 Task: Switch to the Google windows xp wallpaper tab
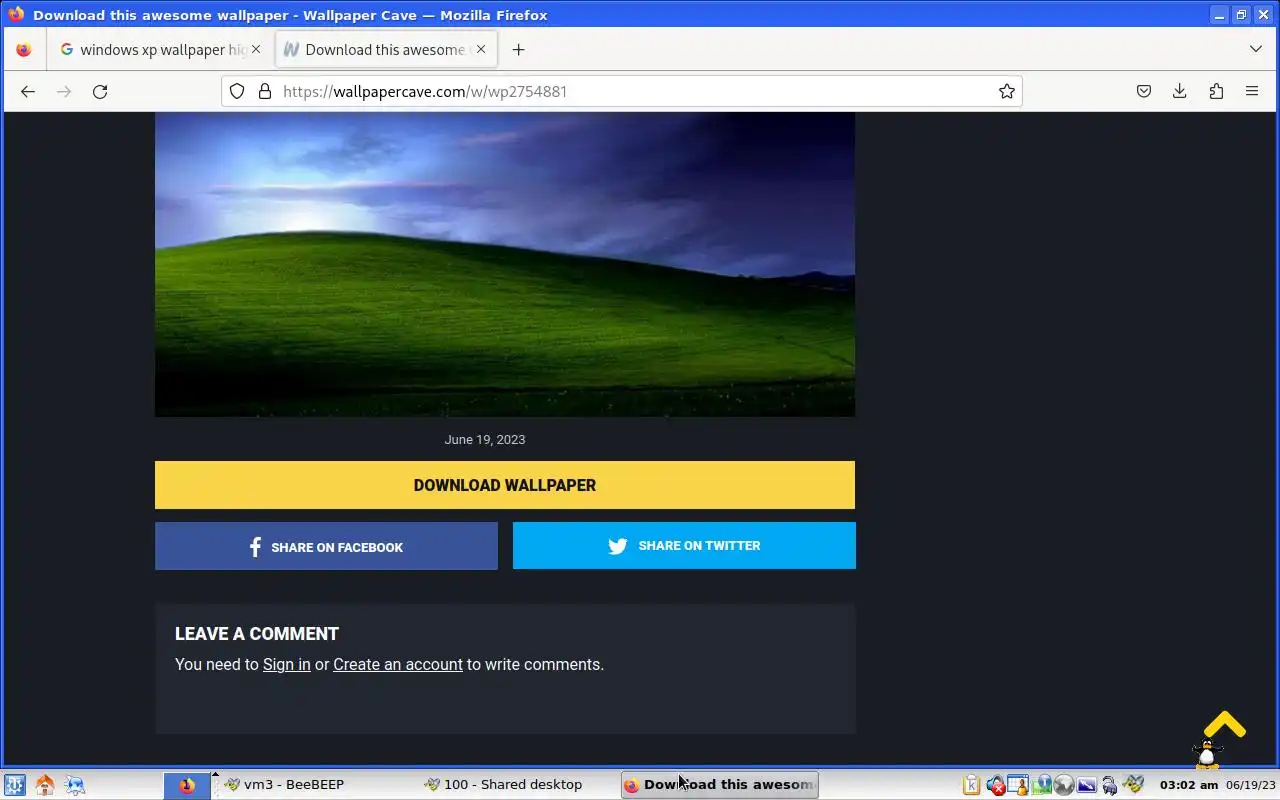[160, 49]
